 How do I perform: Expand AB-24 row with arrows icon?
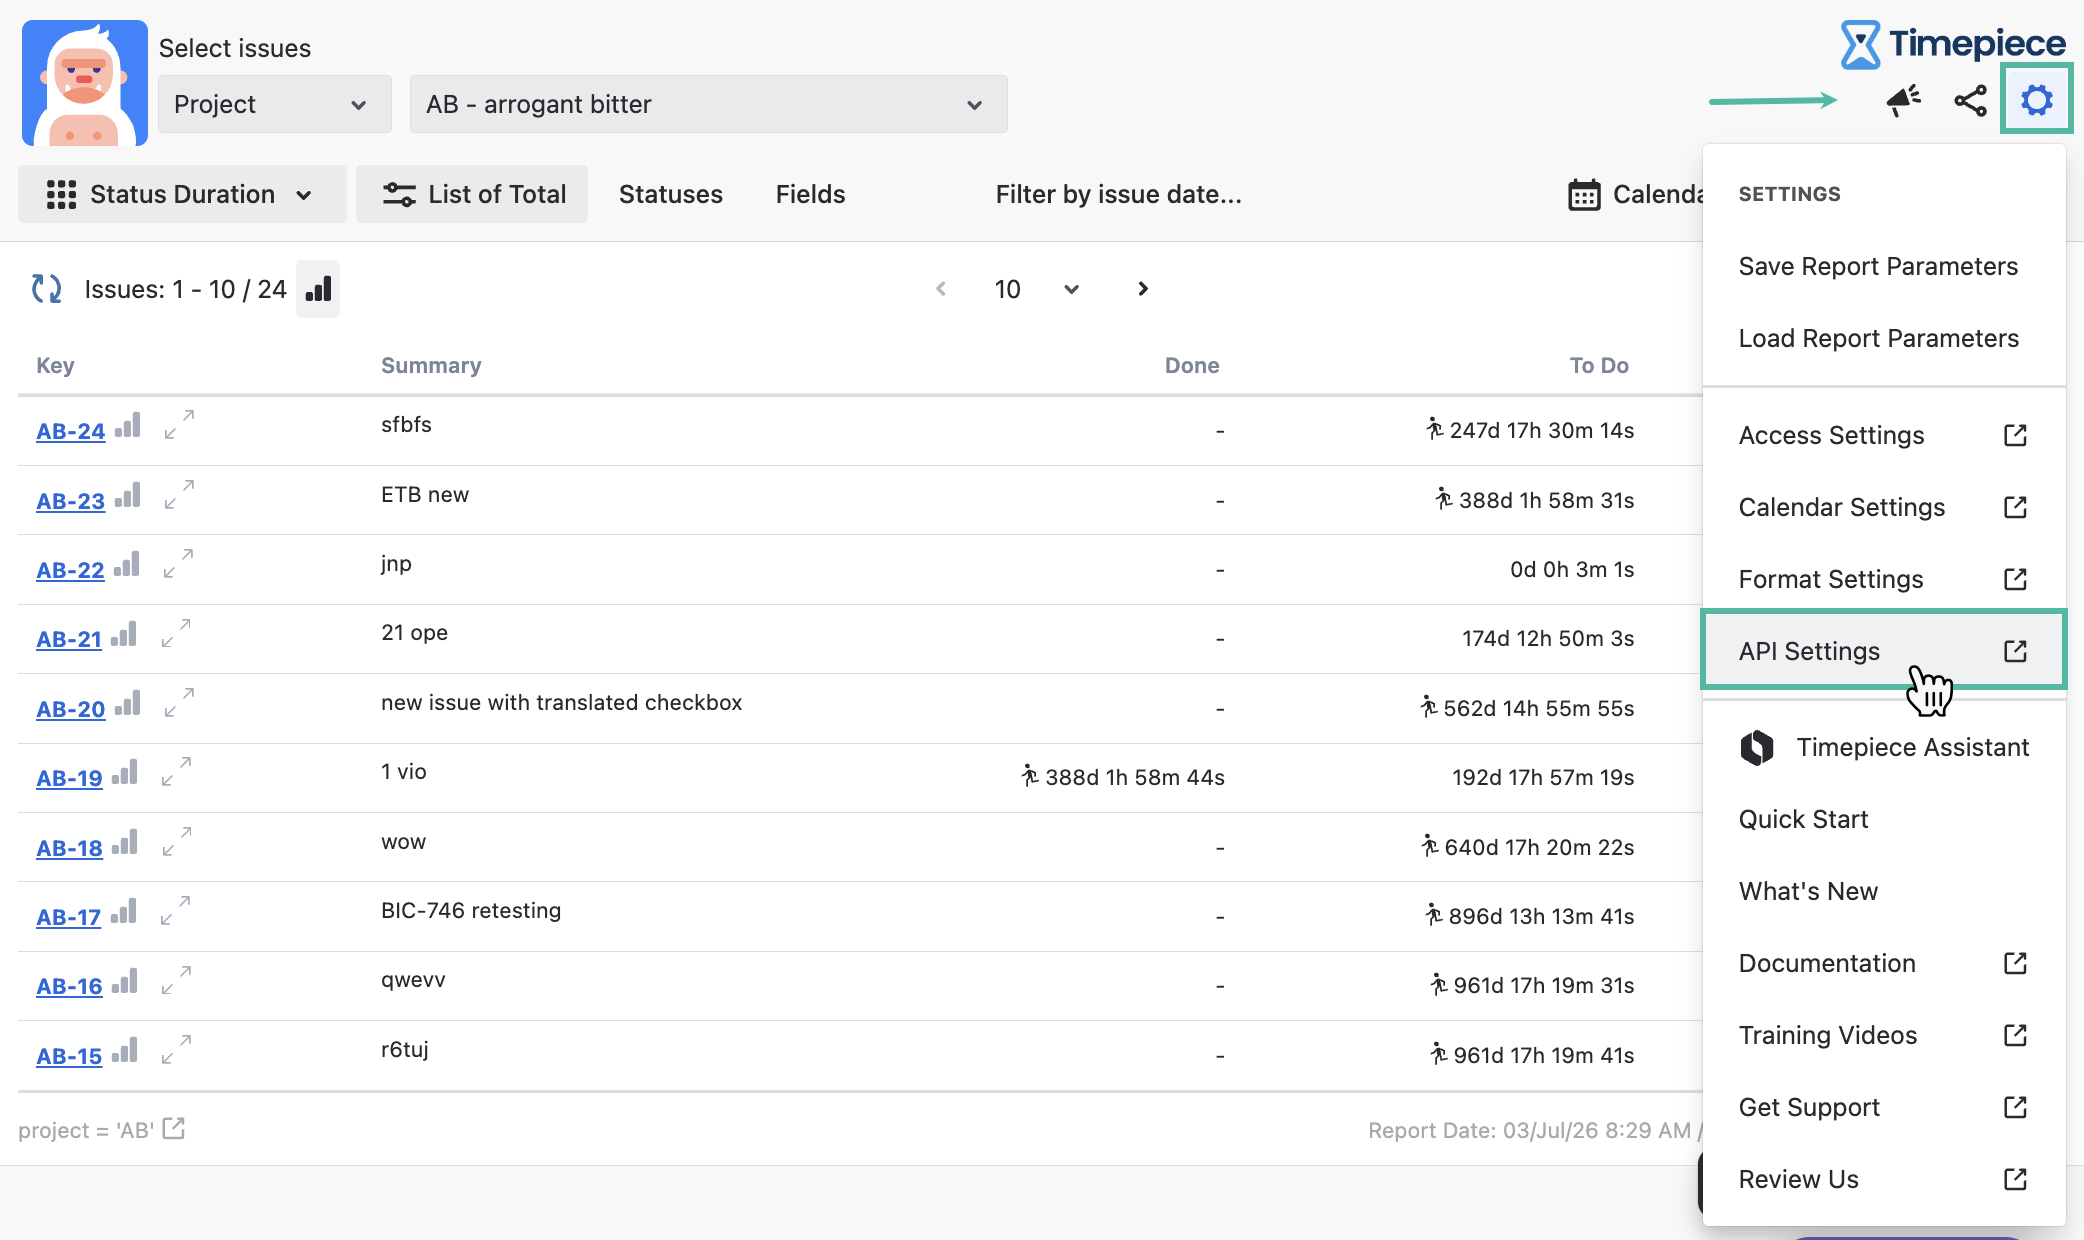click(179, 424)
